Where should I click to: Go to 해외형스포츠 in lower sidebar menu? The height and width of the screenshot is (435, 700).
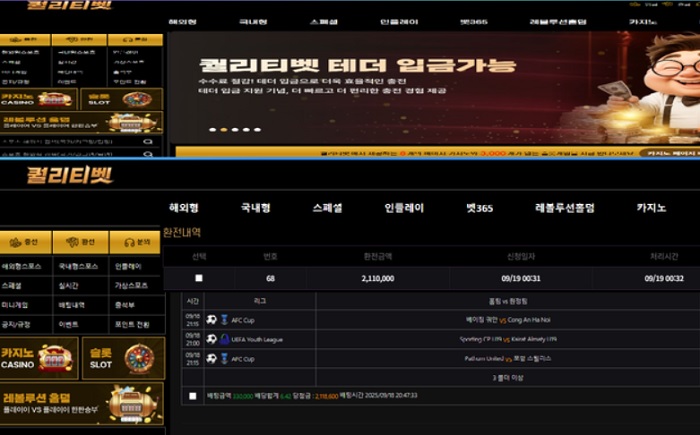coord(21,266)
